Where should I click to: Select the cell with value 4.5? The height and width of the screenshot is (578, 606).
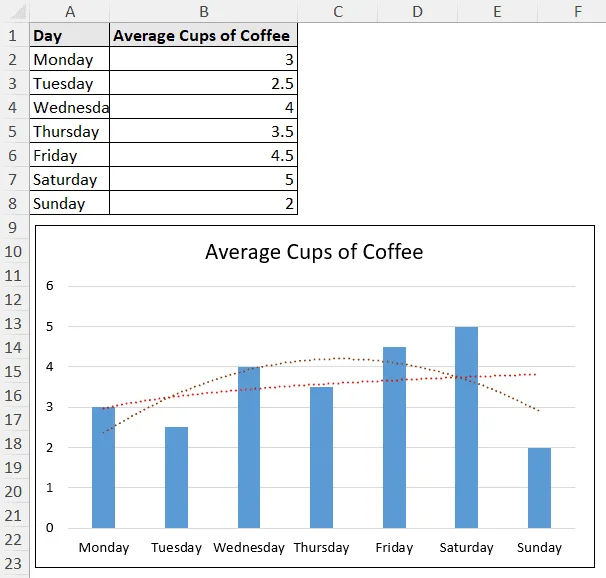(204, 155)
